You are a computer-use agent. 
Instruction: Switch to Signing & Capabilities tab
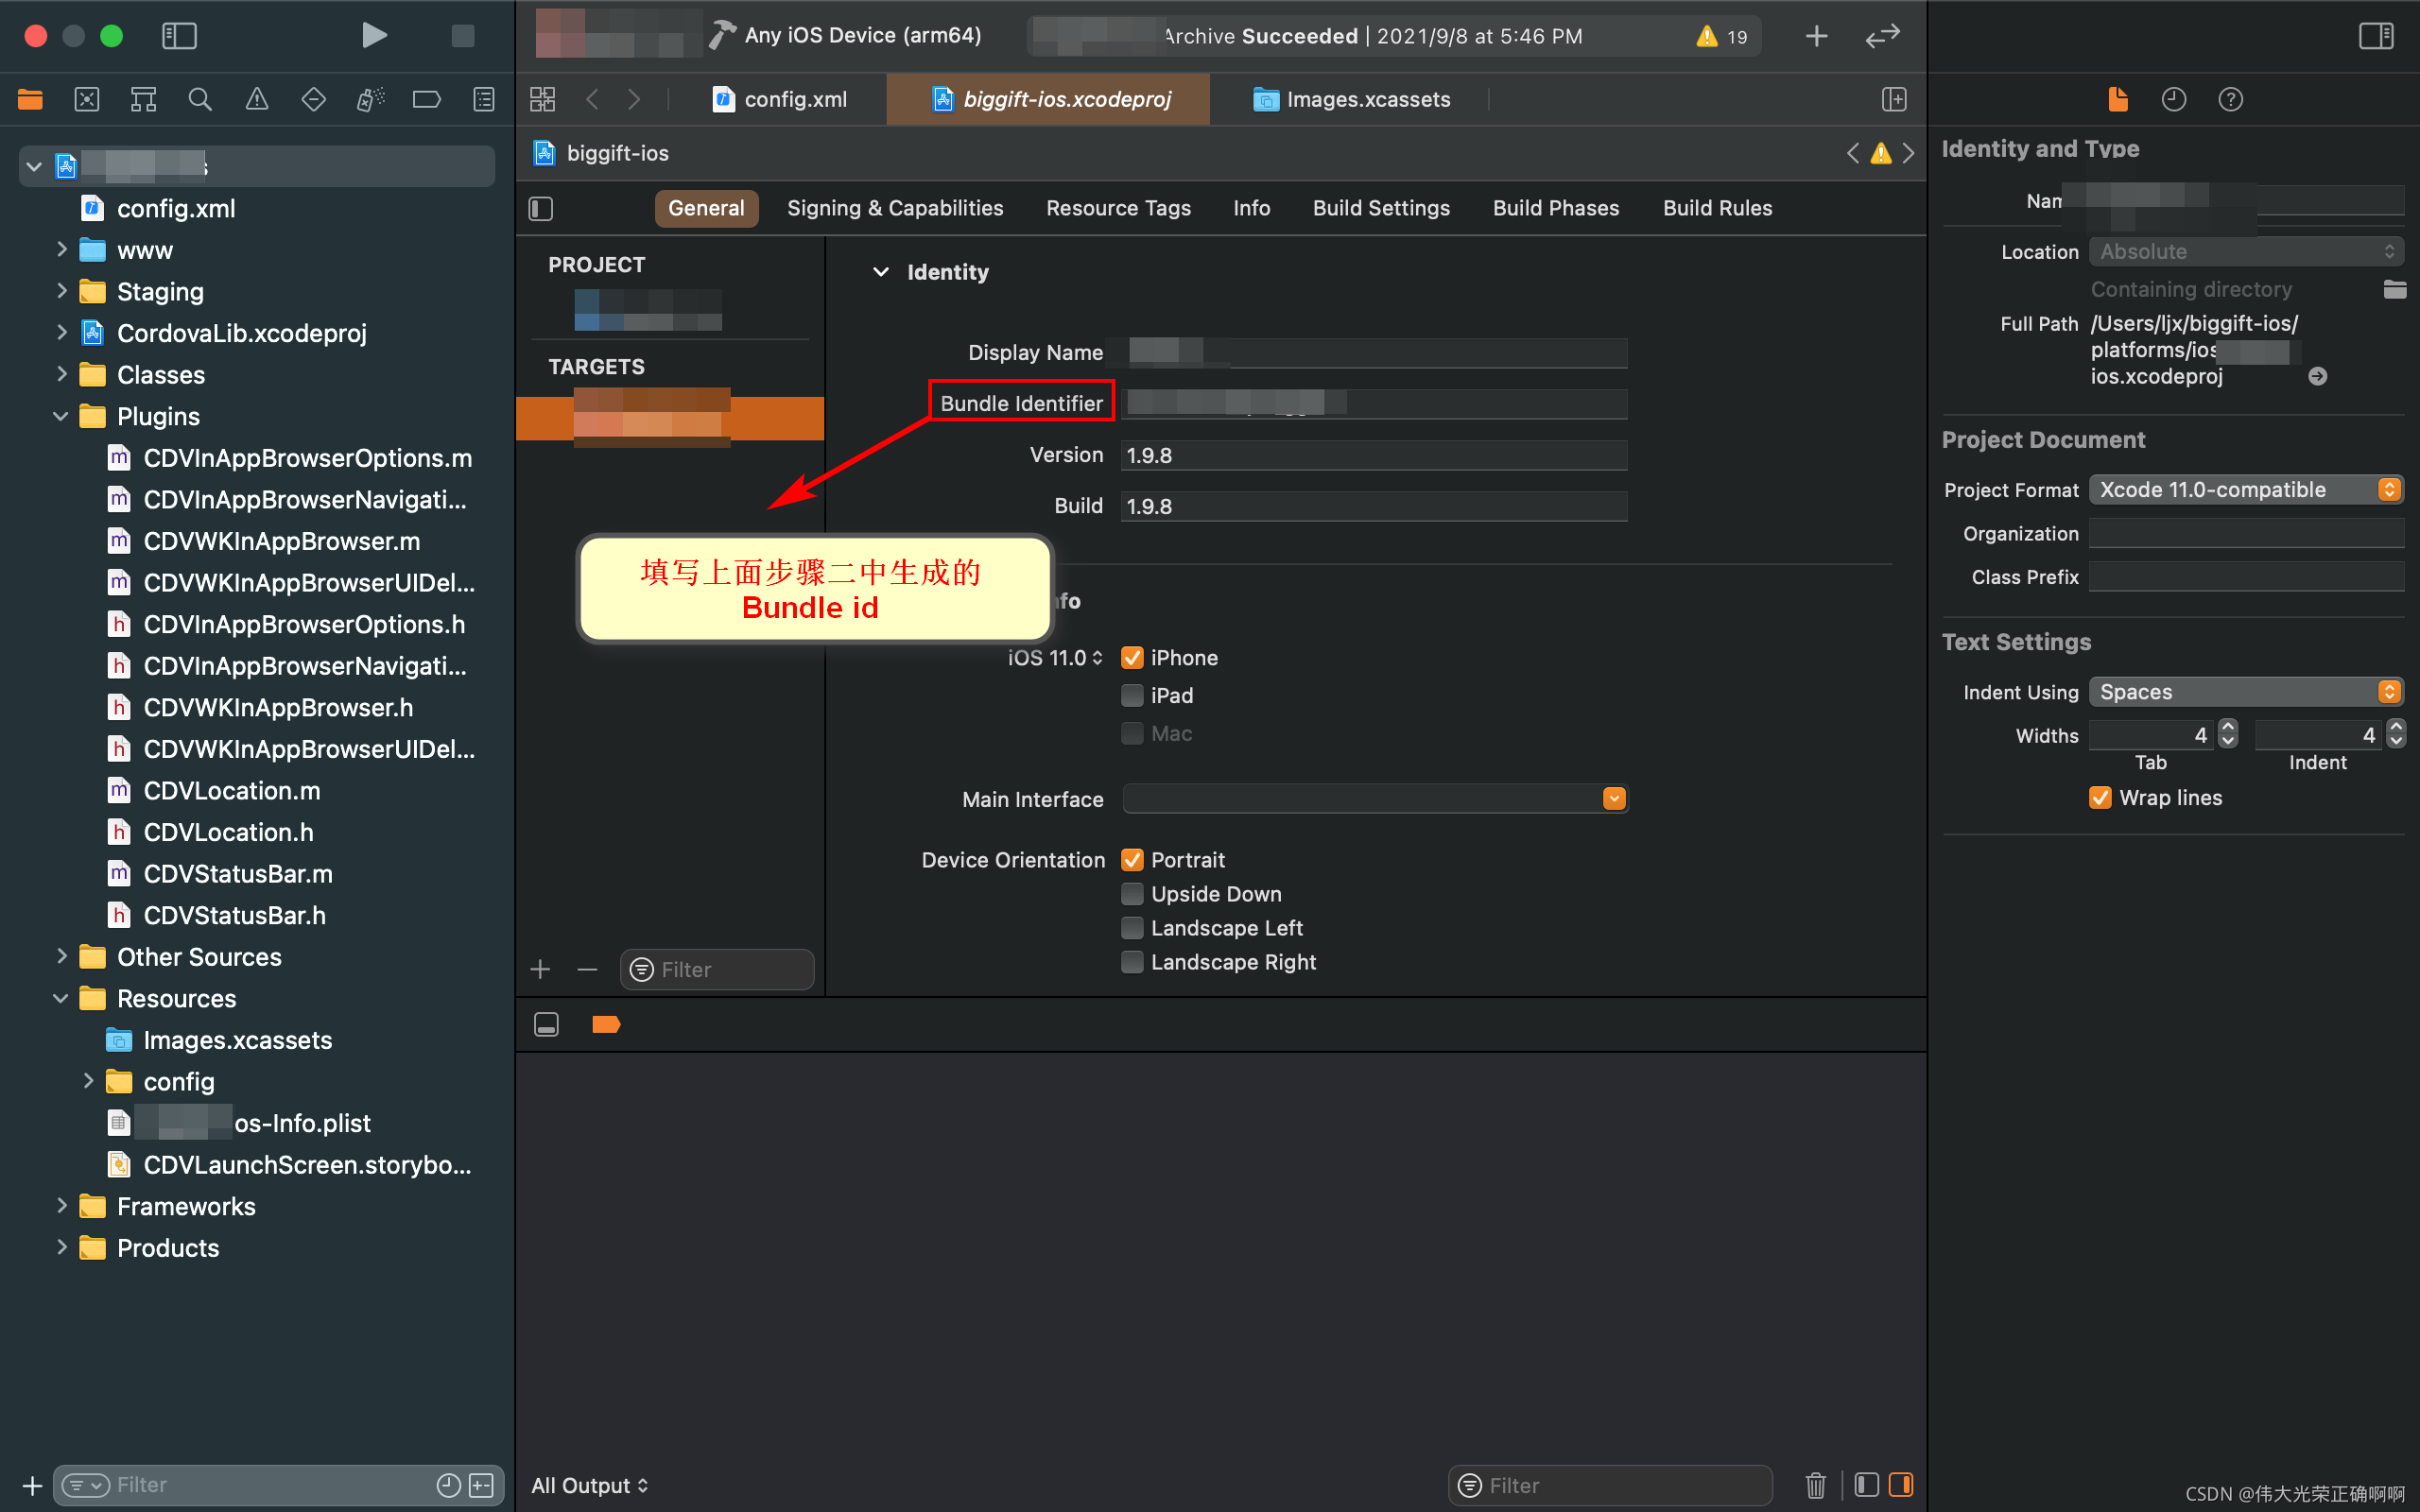click(895, 208)
